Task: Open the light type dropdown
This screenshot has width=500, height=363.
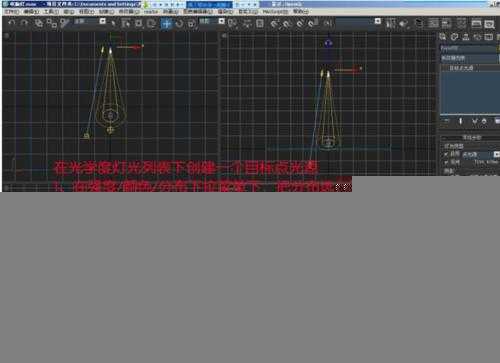Action: coord(481,154)
